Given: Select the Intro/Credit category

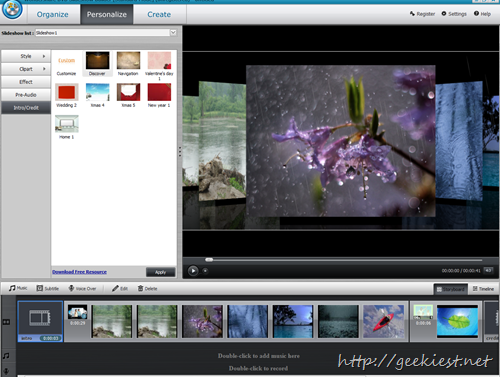Looking at the screenshot, I should tap(26, 108).
